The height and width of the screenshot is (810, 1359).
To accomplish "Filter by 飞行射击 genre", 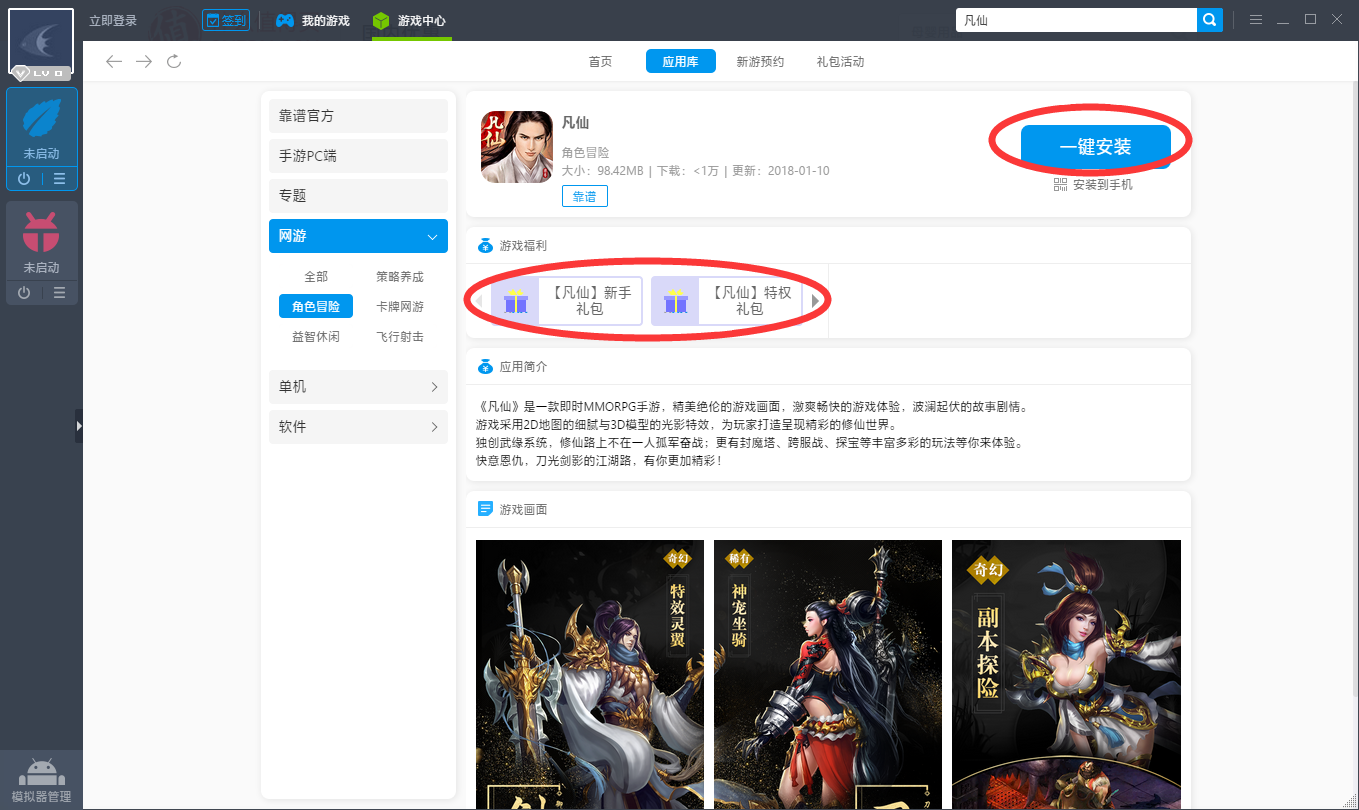I will click(x=400, y=337).
